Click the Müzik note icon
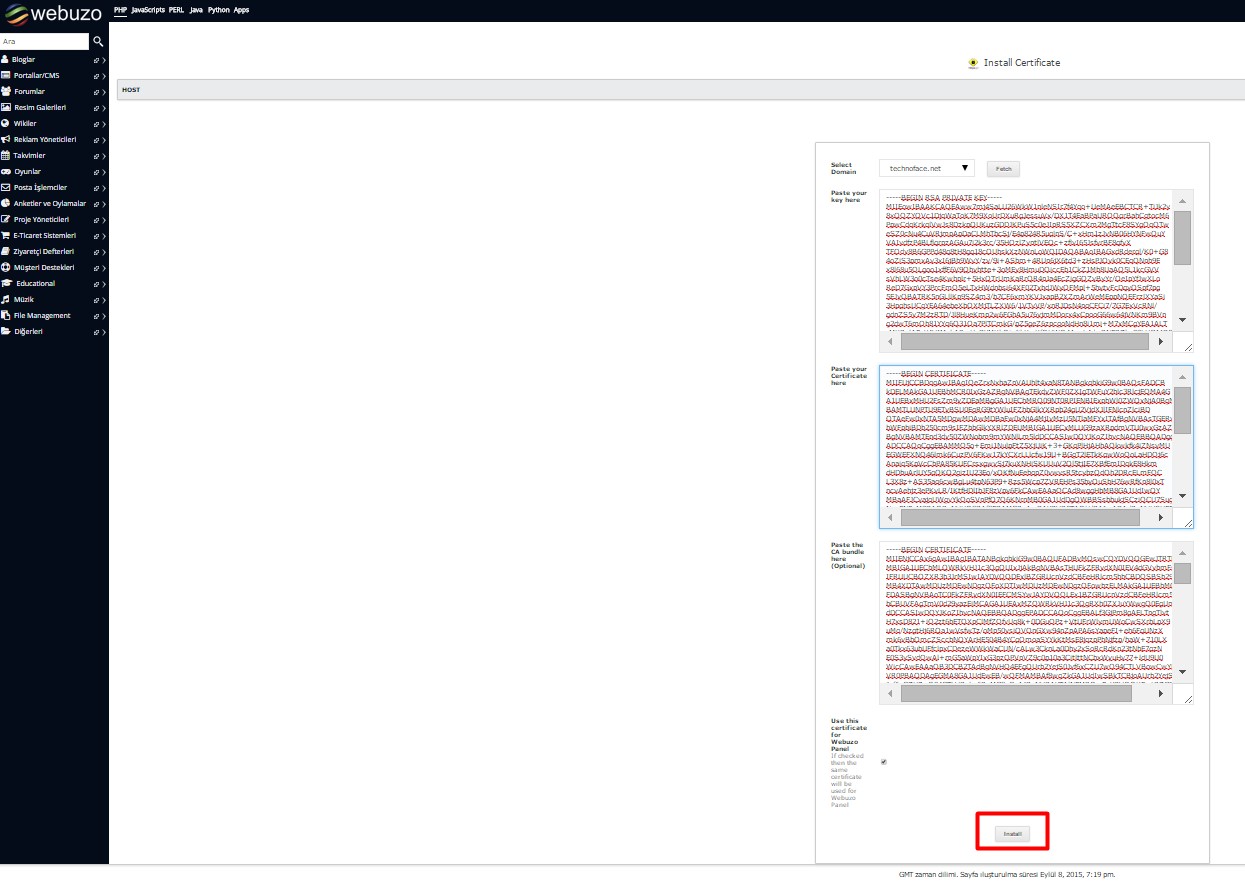This screenshot has width=1245, height=886. (5, 299)
